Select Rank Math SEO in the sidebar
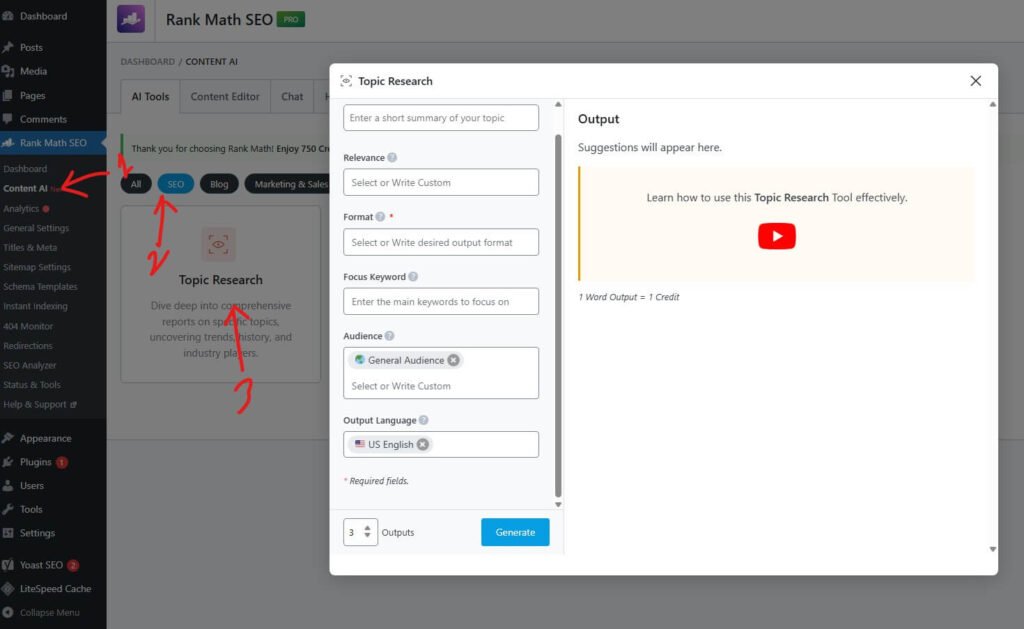1024x629 pixels. point(53,142)
